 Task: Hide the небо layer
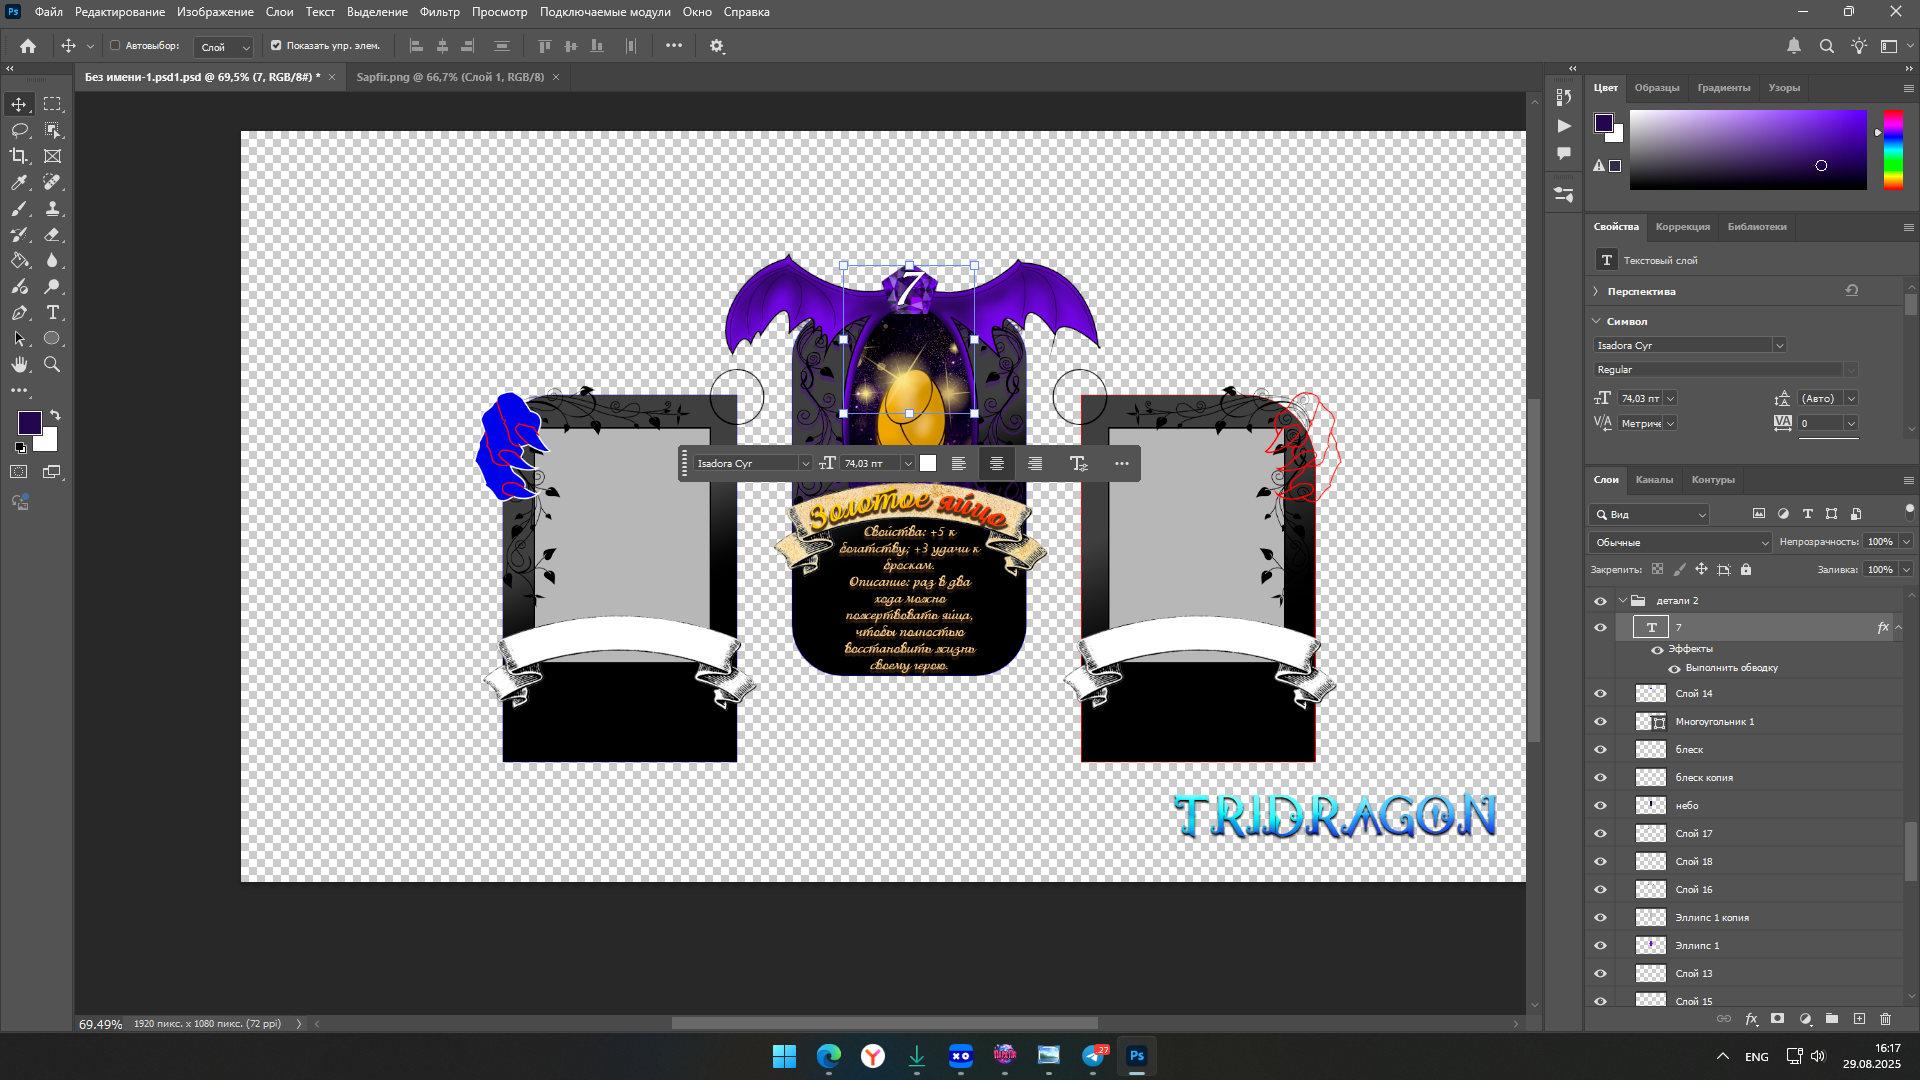click(1600, 806)
